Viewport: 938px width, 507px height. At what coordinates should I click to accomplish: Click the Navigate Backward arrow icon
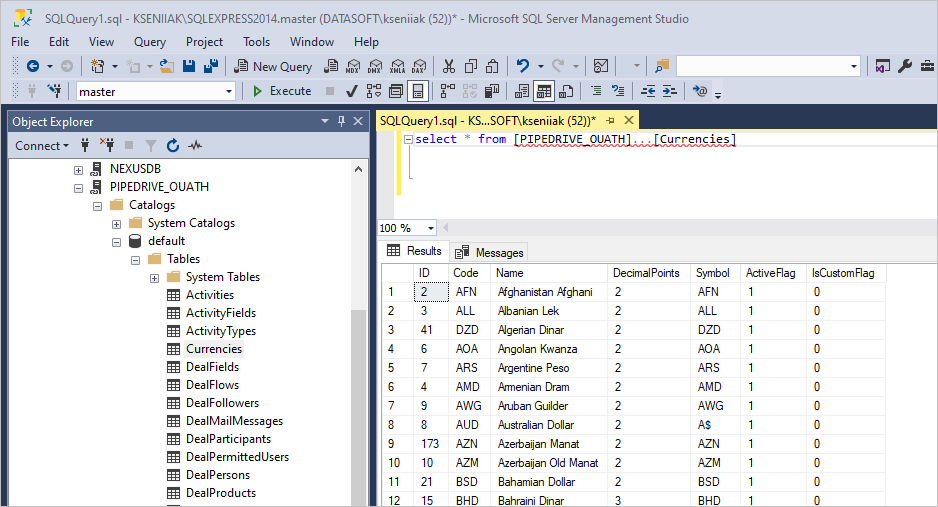[33, 66]
